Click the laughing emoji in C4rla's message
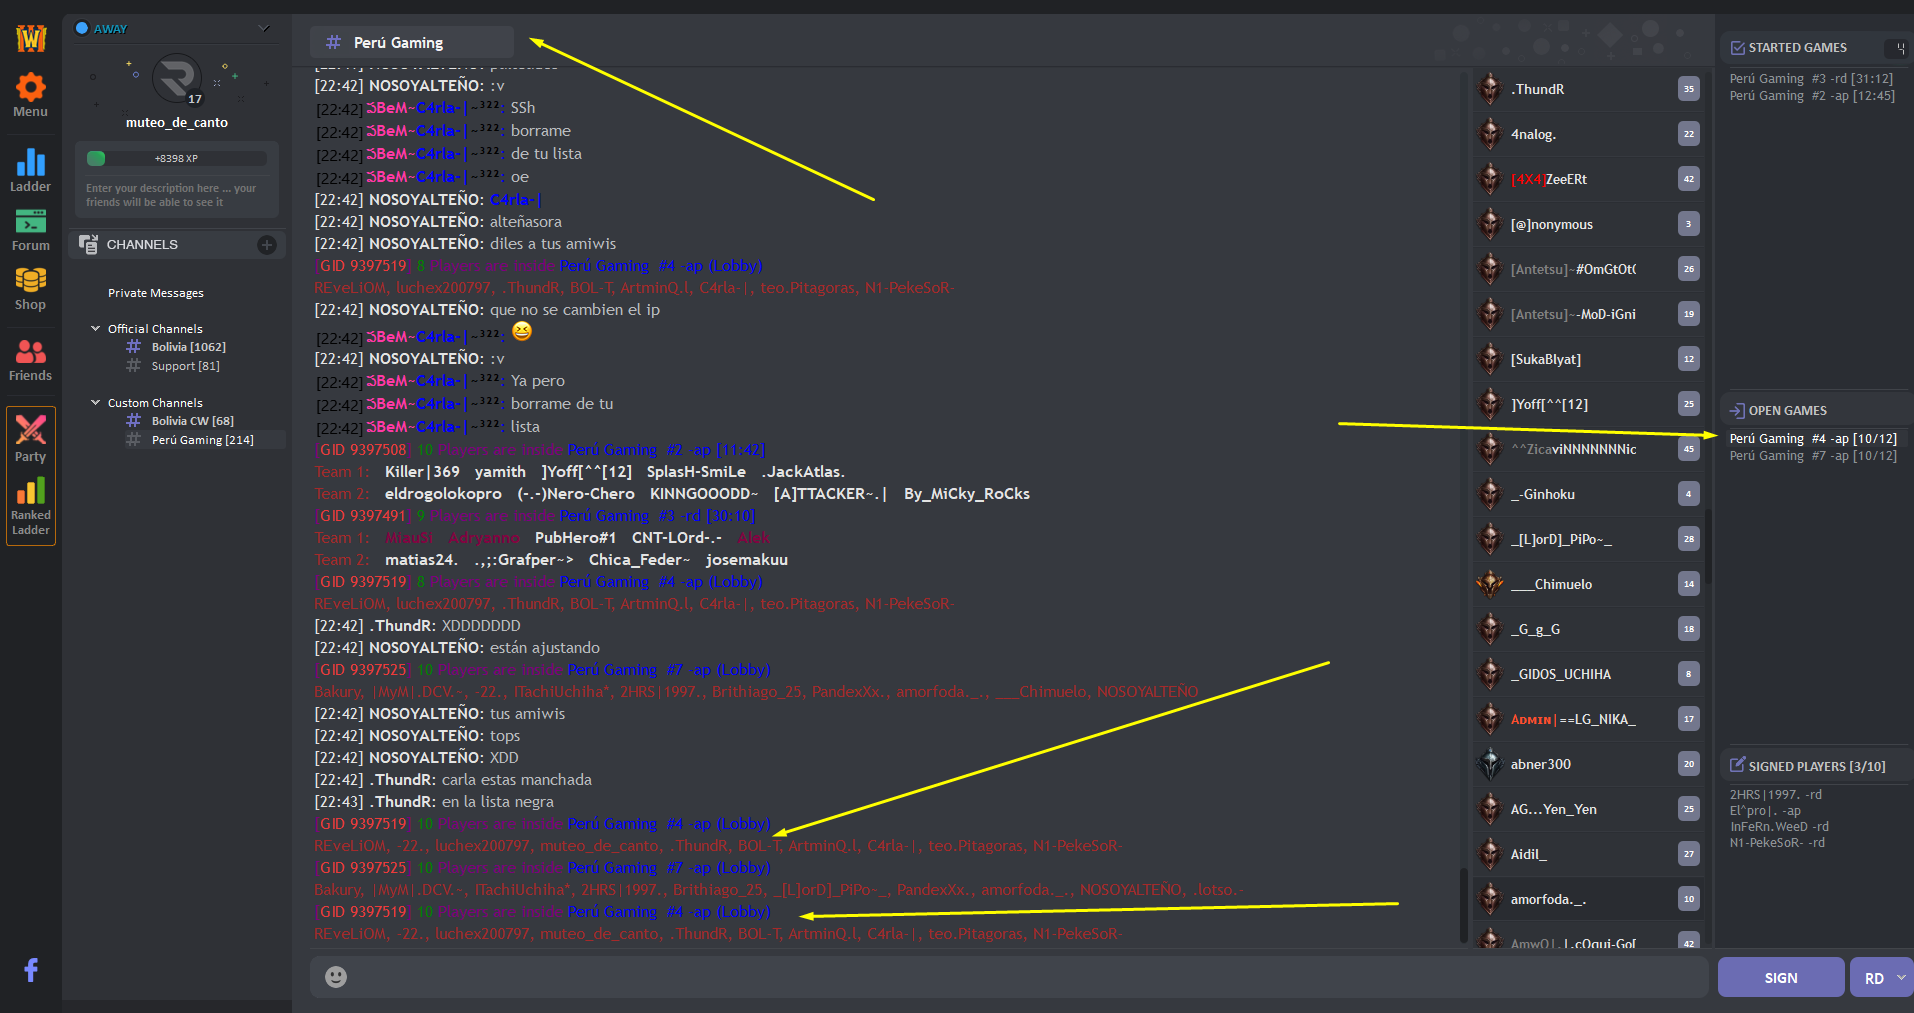The image size is (1914, 1013). pyautogui.click(x=522, y=331)
